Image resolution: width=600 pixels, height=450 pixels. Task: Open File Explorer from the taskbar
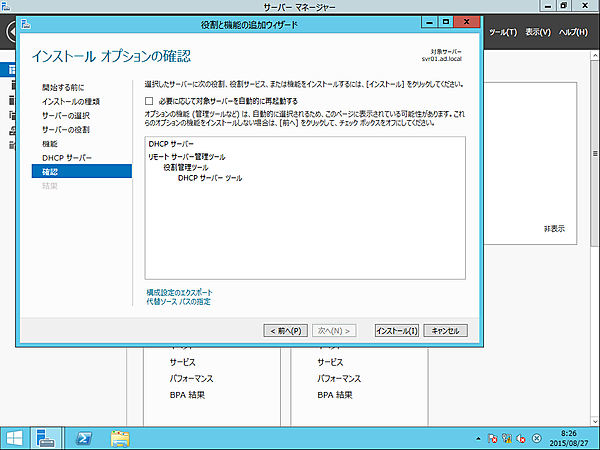coord(121,437)
